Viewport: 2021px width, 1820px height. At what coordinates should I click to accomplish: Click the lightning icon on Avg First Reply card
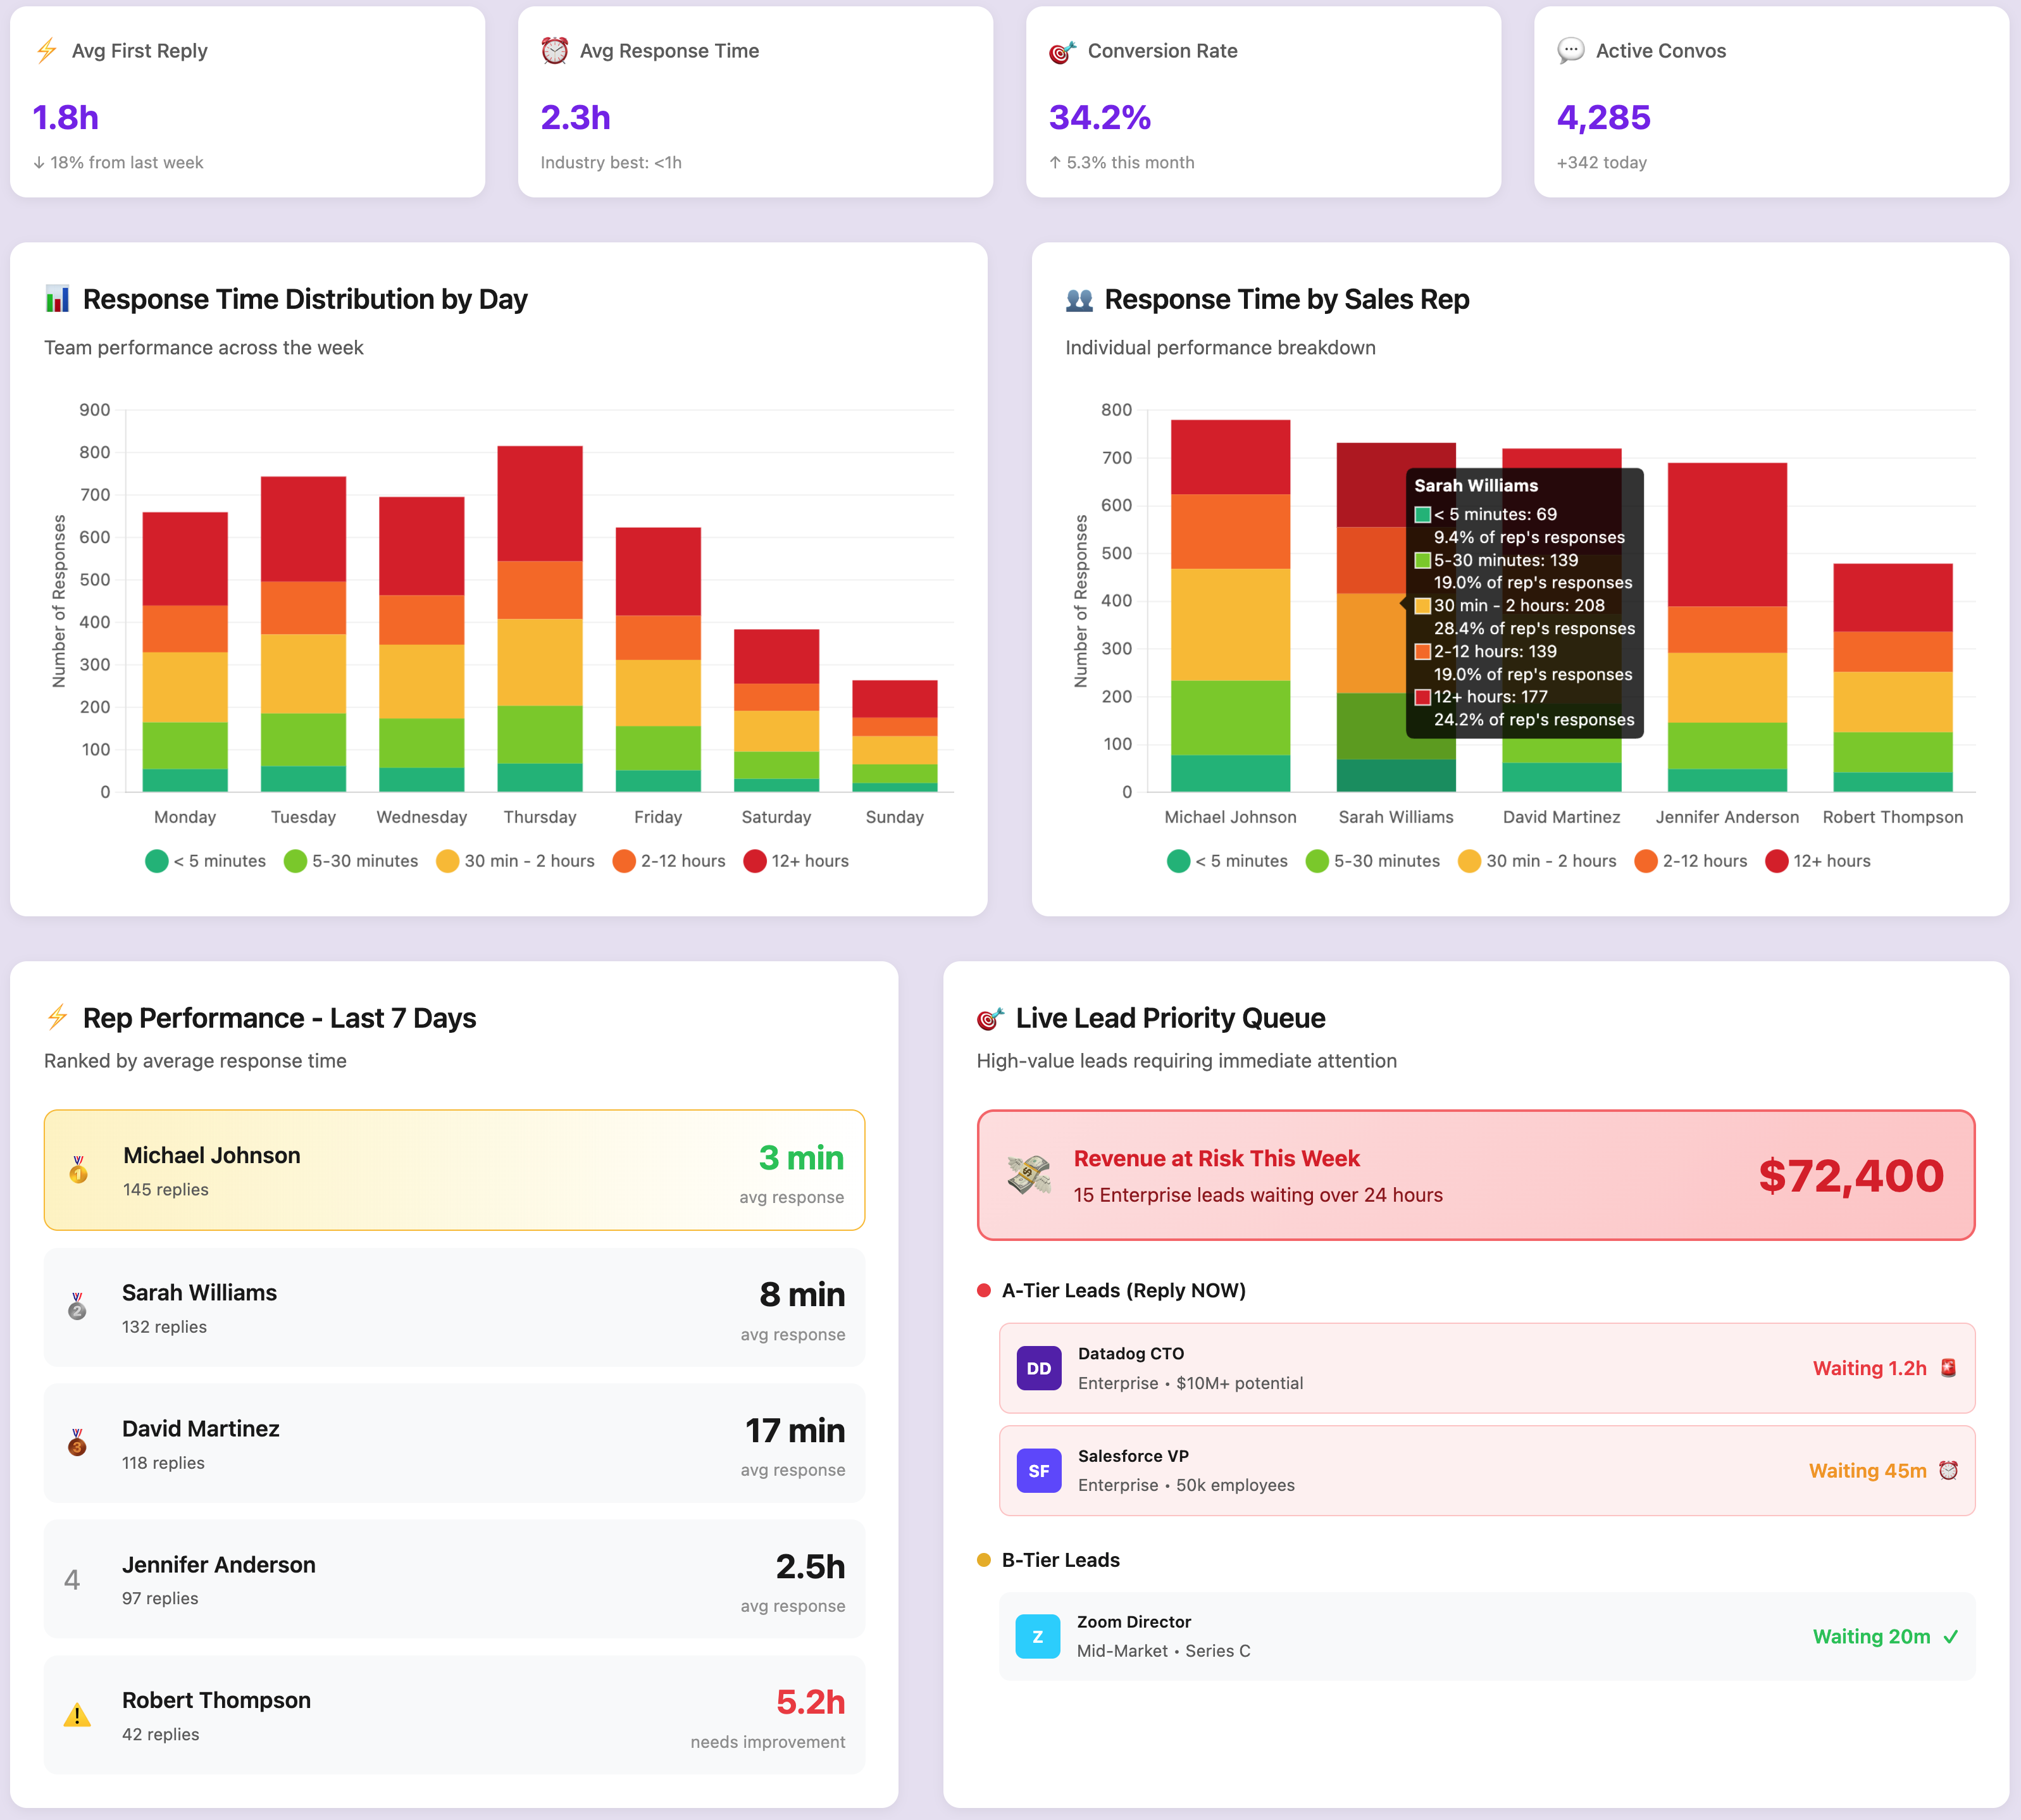pyautogui.click(x=45, y=50)
